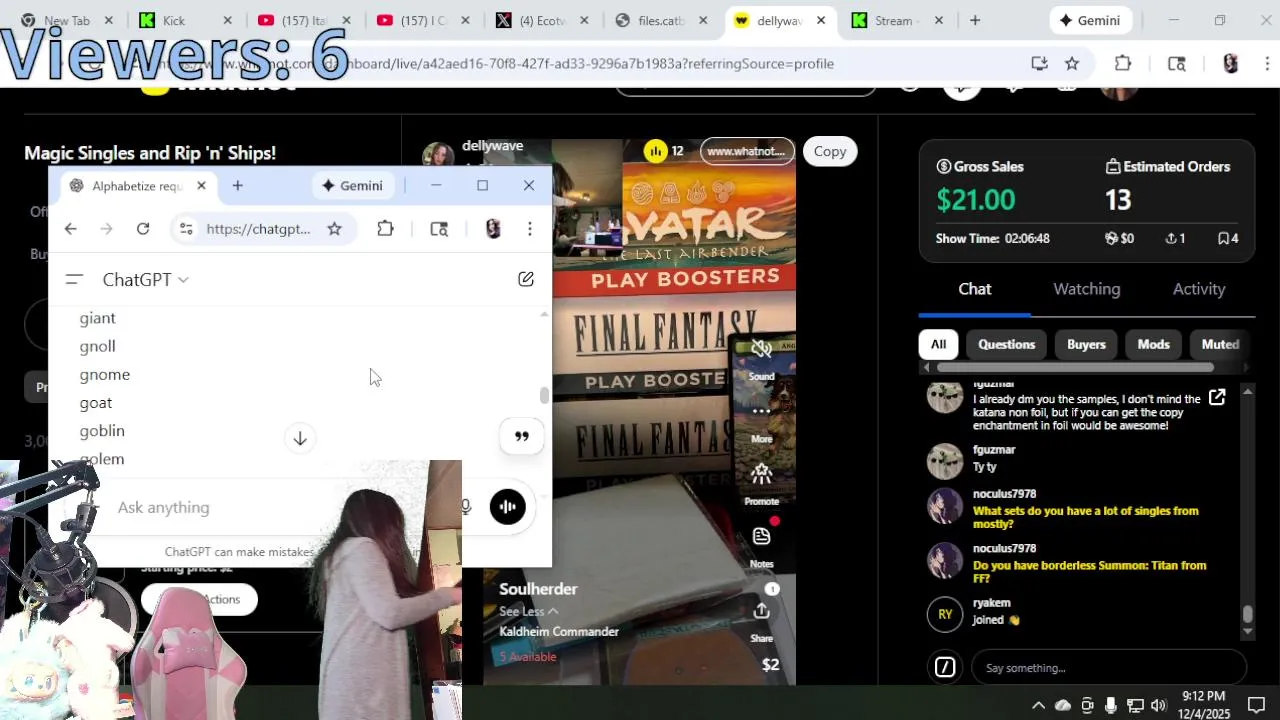Open ChatGPT sidebar menu icon
Image resolution: width=1280 pixels, height=720 pixels.
coord(73,279)
